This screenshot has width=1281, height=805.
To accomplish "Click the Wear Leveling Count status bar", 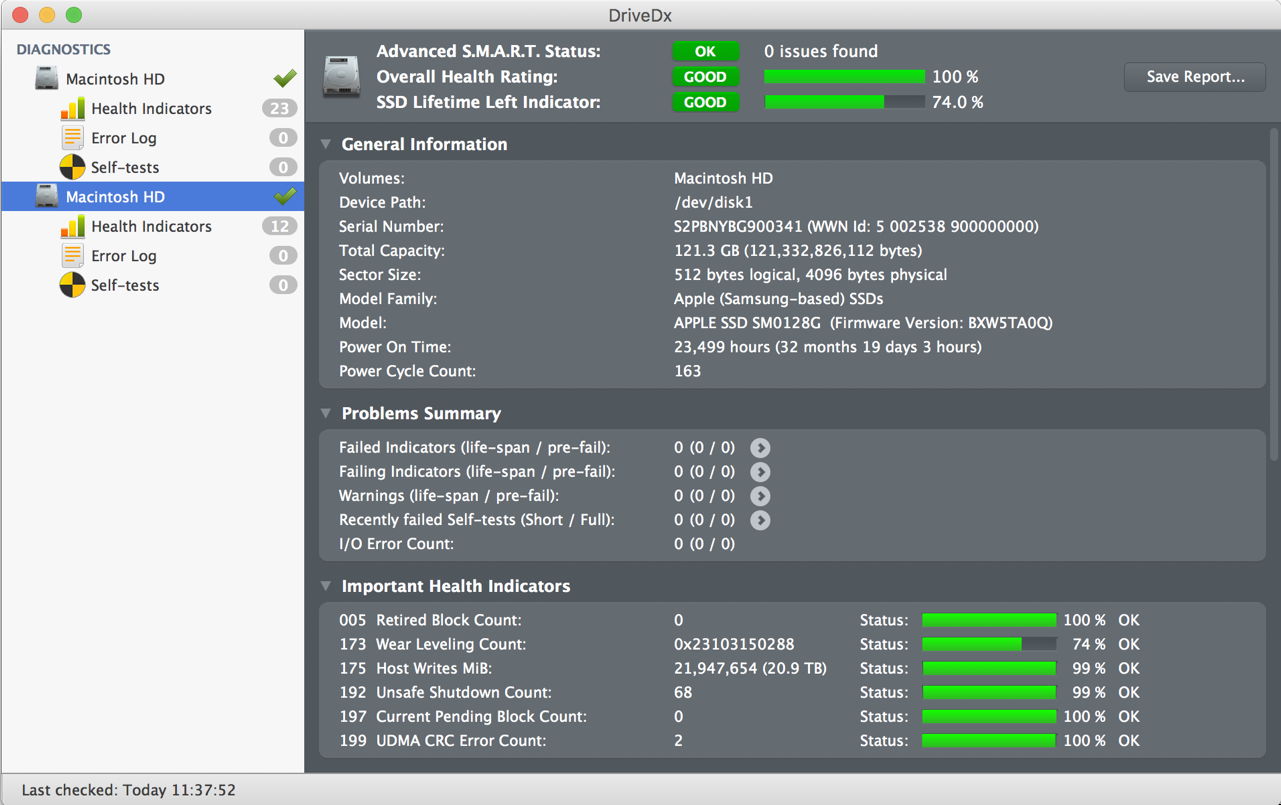I will click(x=988, y=645).
